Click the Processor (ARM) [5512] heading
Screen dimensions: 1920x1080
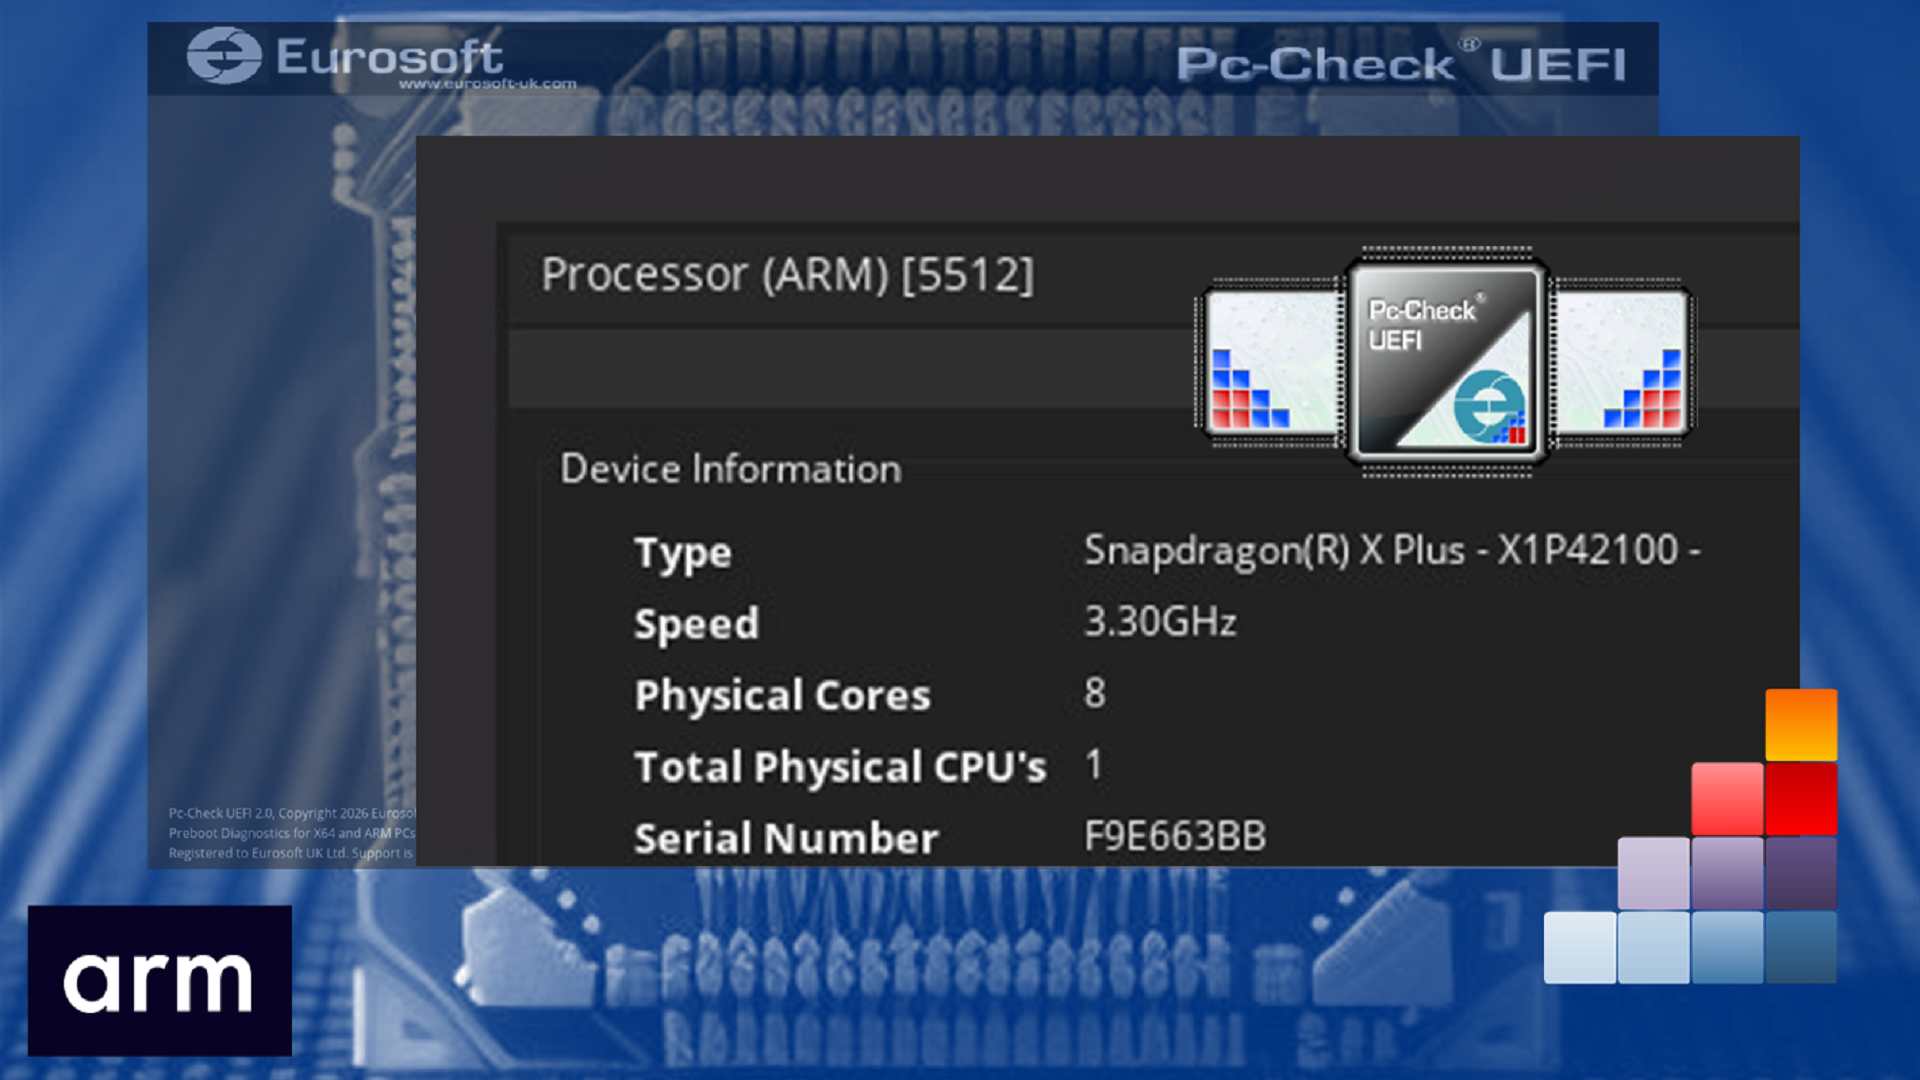(788, 274)
